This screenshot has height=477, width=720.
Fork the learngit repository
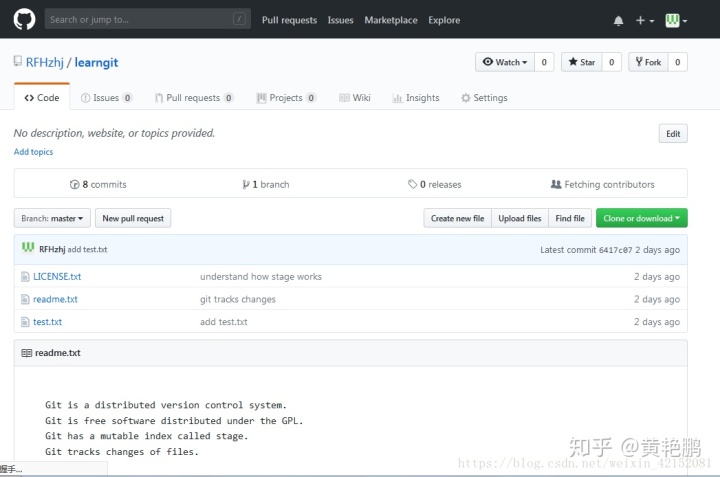point(648,62)
